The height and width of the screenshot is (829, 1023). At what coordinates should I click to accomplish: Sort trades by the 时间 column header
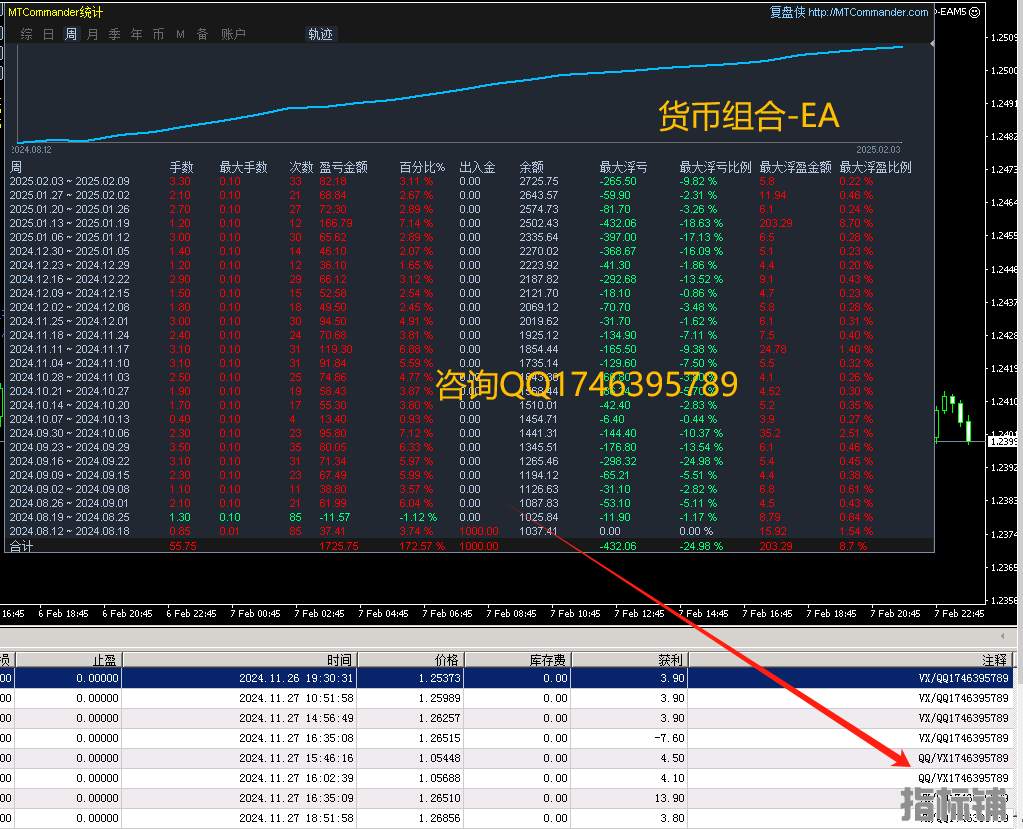click(339, 660)
